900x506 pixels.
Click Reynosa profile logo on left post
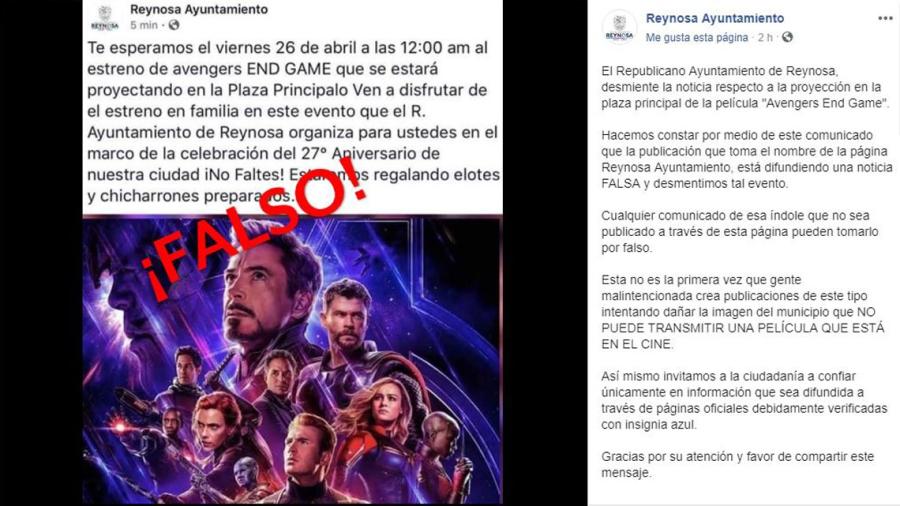click(104, 18)
